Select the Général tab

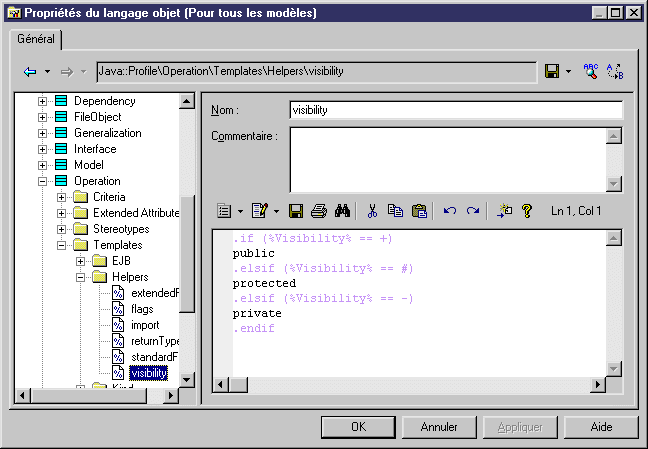[x=36, y=39]
